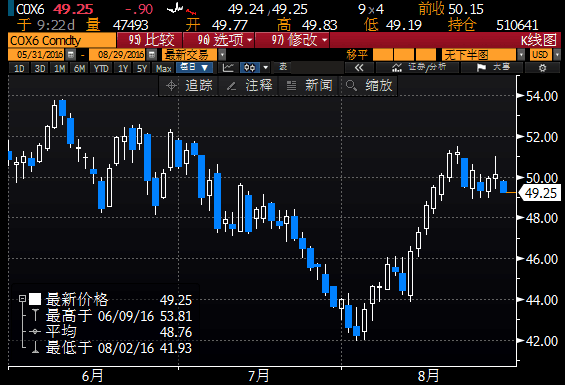Click the 证券/分析 chart icon
Image resolution: width=565 pixels, height=385 pixels.
(396, 67)
